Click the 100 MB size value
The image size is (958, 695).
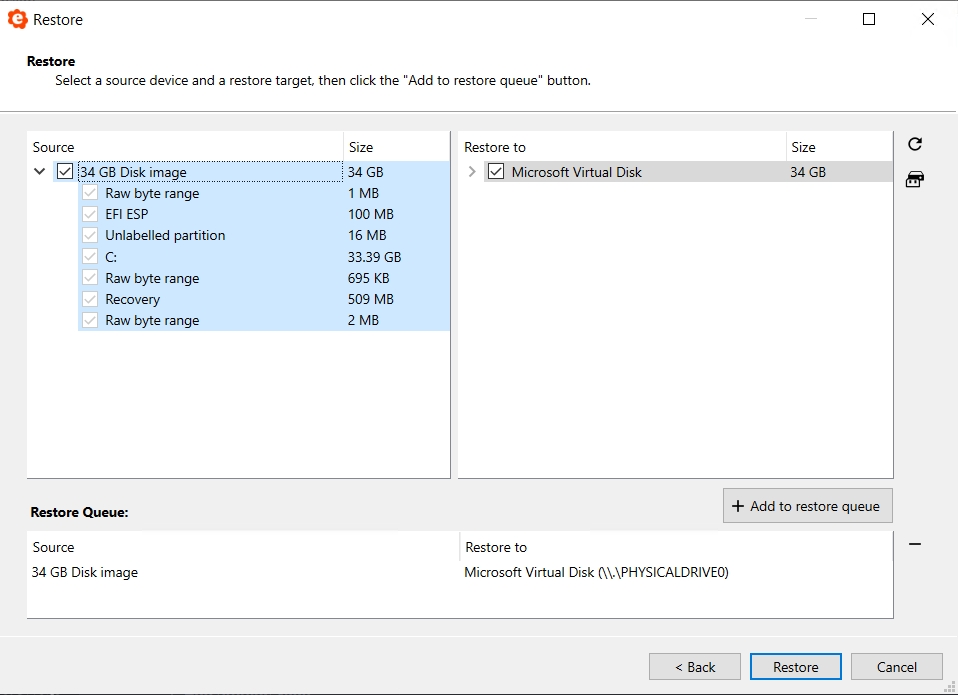pos(371,214)
